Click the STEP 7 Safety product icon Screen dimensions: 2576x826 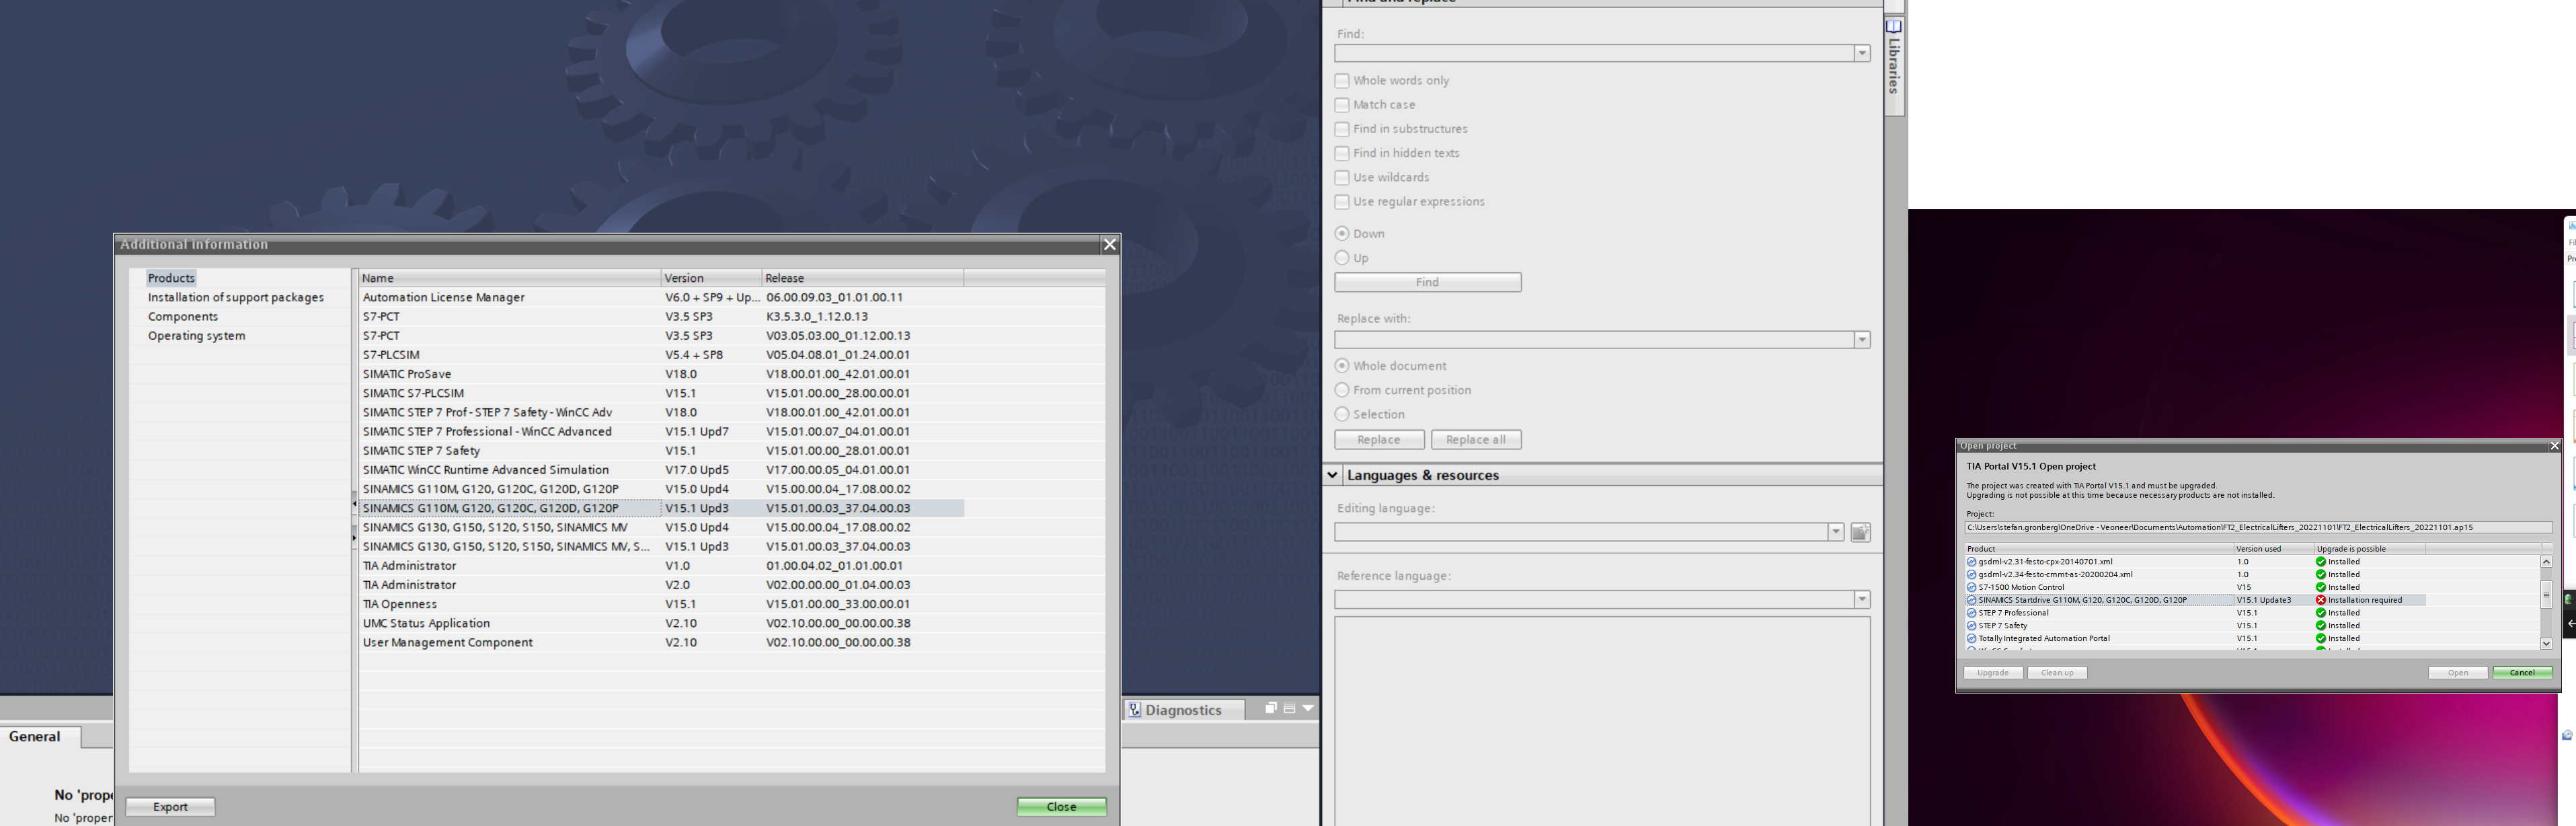click(1971, 626)
